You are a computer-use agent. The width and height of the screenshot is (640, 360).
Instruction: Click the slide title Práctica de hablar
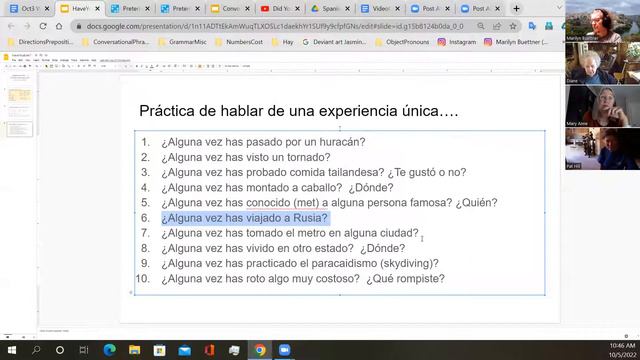coord(299,111)
